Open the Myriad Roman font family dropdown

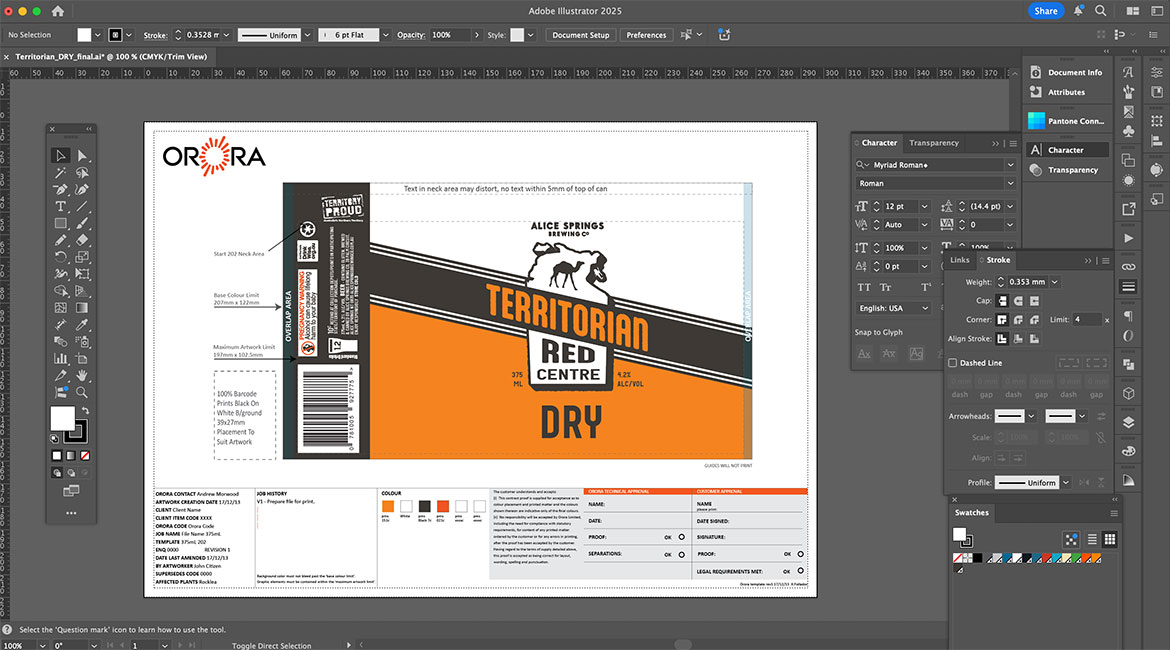(x=1011, y=165)
